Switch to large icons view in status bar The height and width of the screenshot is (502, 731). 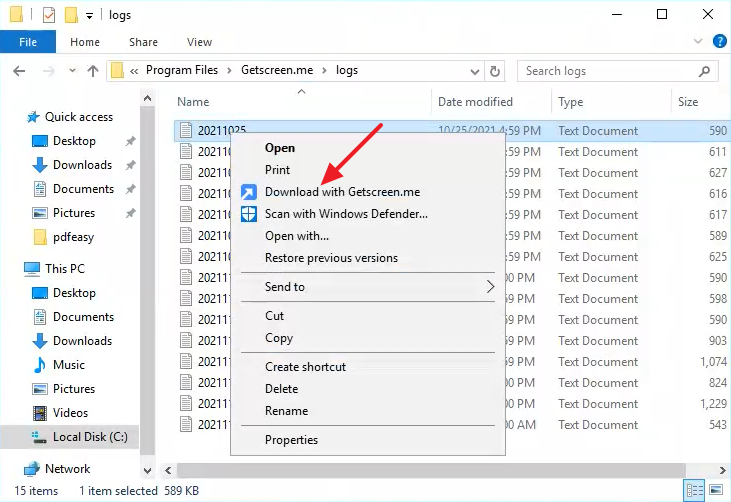(715, 491)
